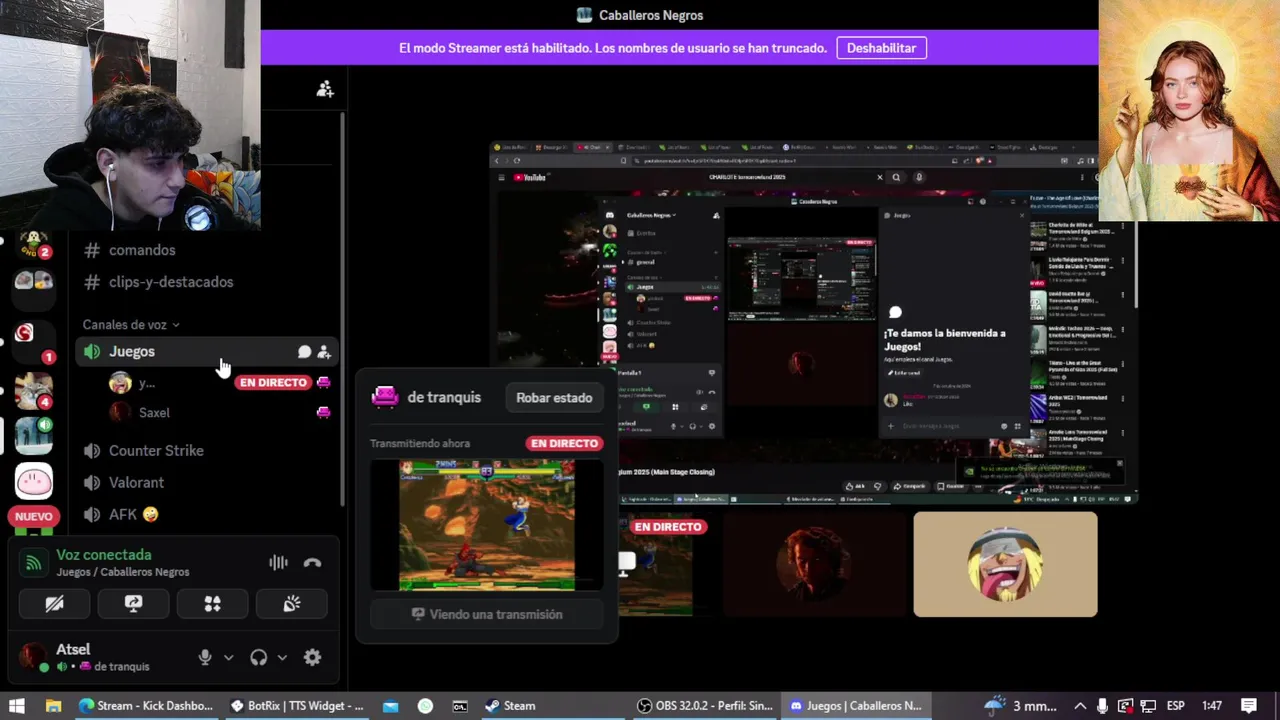Open noise suppression waveform icon
The height and width of the screenshot is (720, 1280).
click(278, 563)
